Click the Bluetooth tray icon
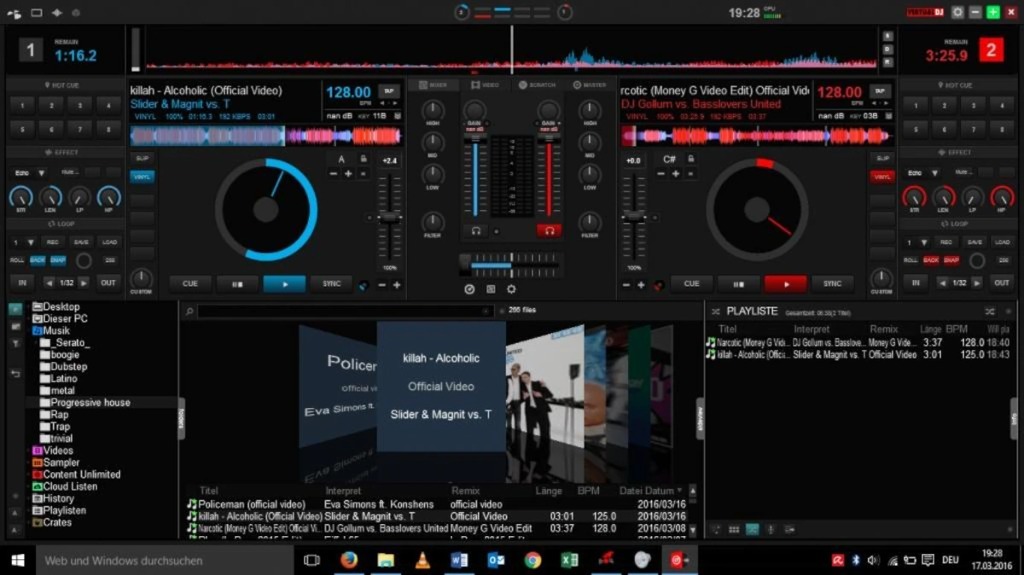 point(856,560)
